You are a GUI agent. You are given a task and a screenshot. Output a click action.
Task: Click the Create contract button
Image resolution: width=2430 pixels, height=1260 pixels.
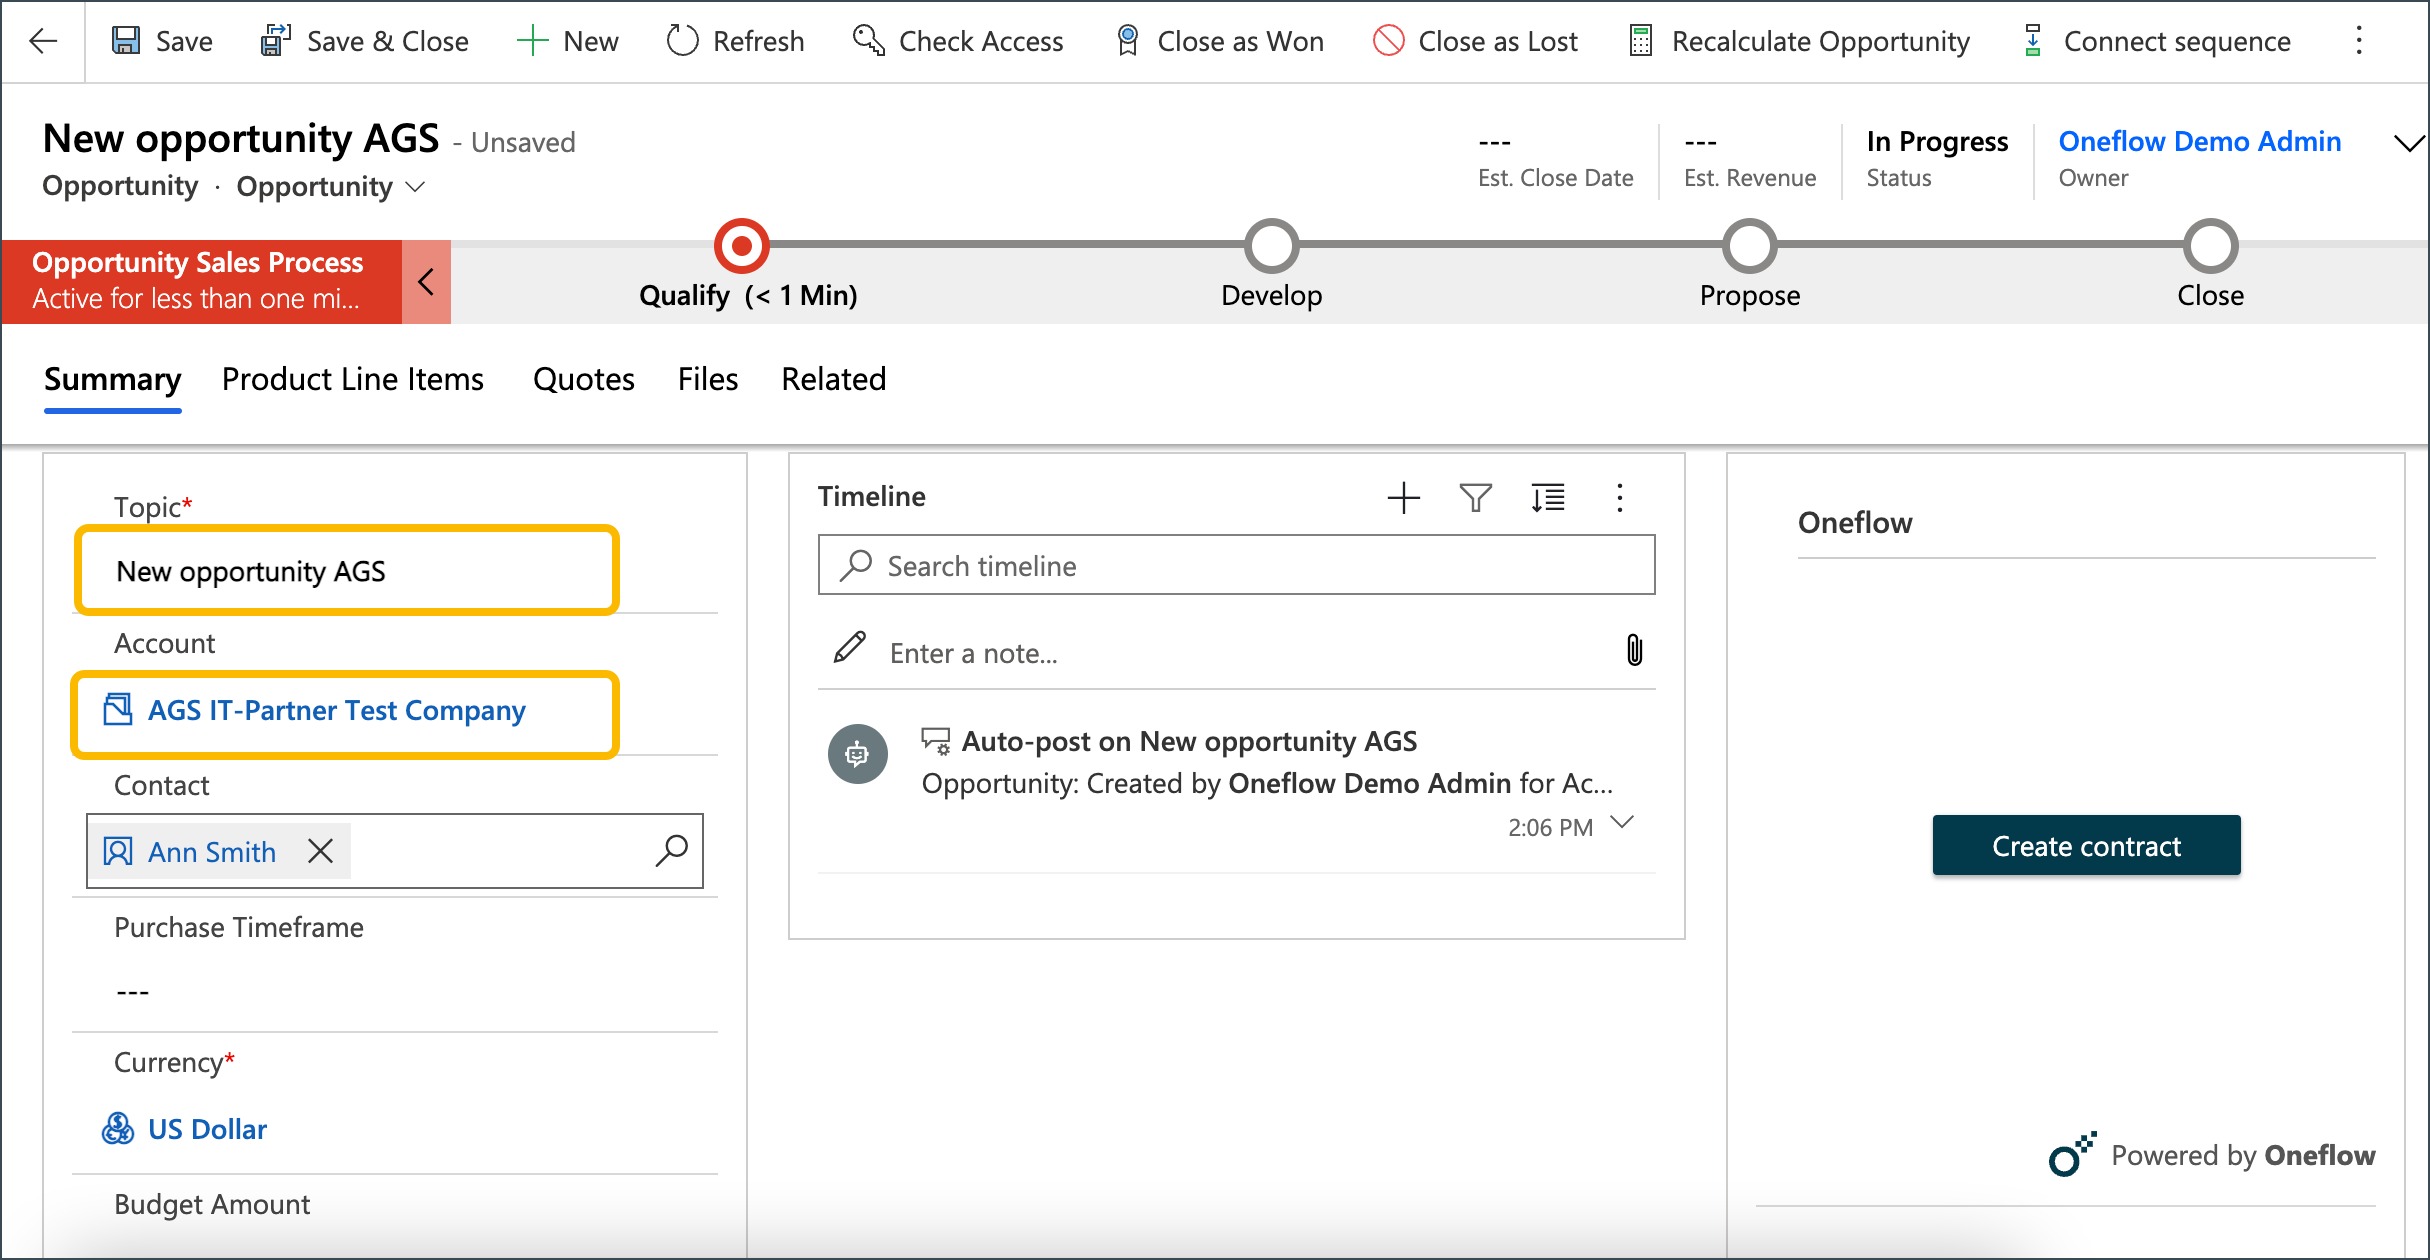click(2085, 845)
